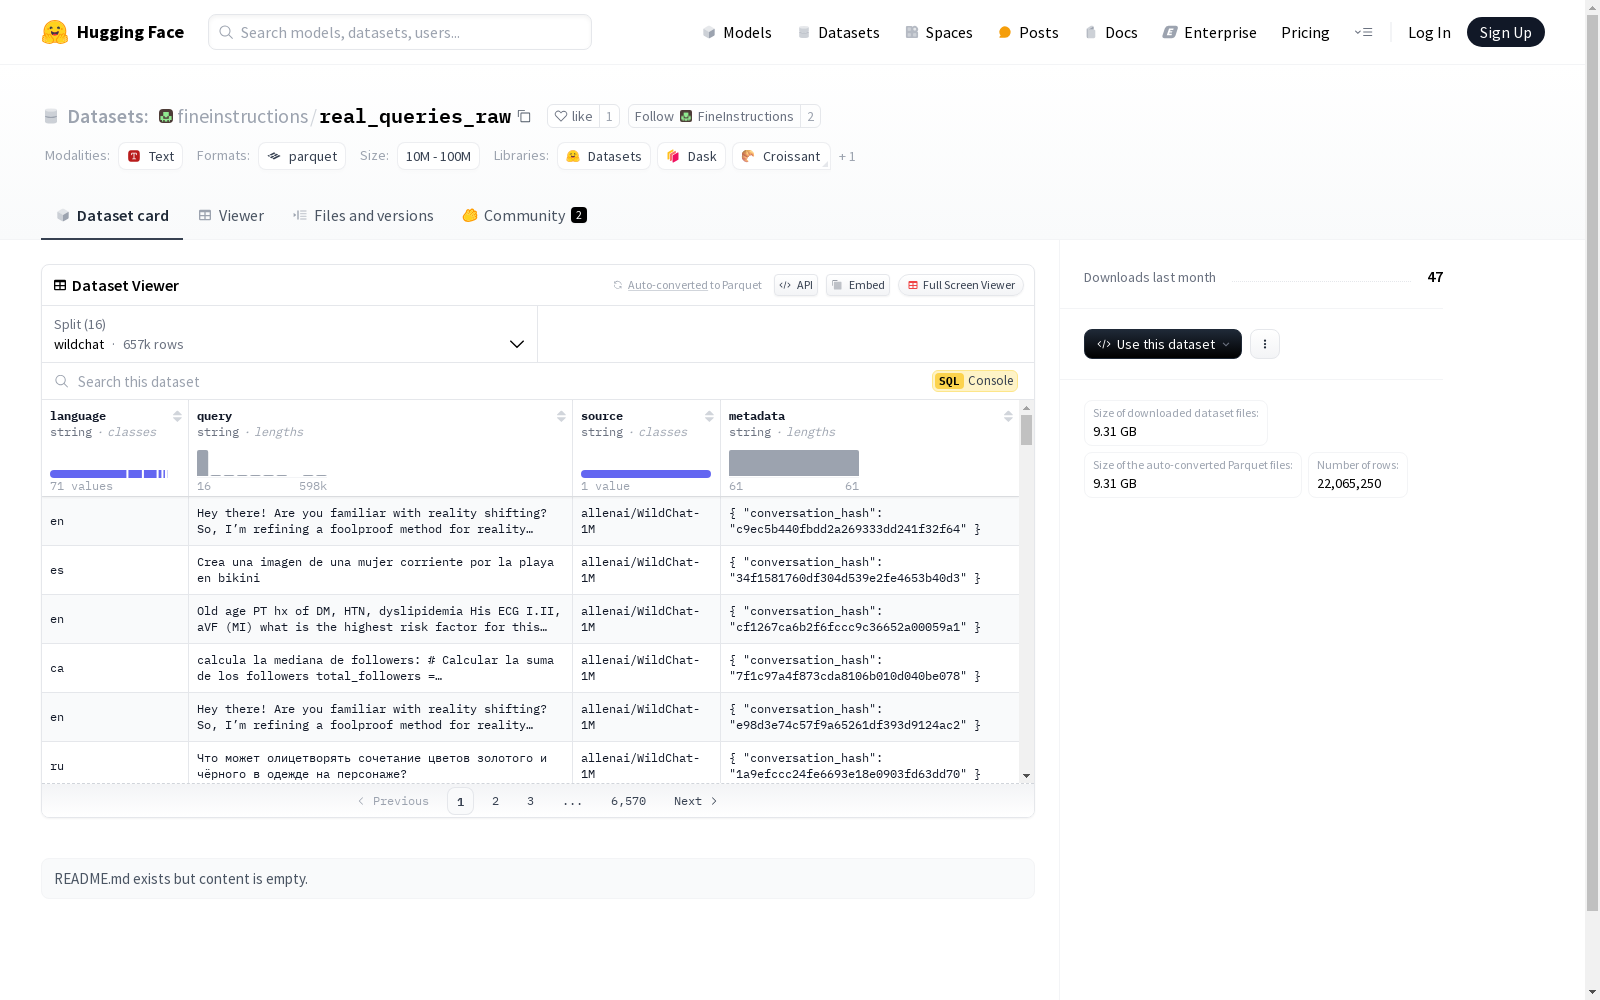Image resolution: width=1600 pixels, height=1000 pixels.
Task: Click the source distribution bar
Action: click(646, 473)
